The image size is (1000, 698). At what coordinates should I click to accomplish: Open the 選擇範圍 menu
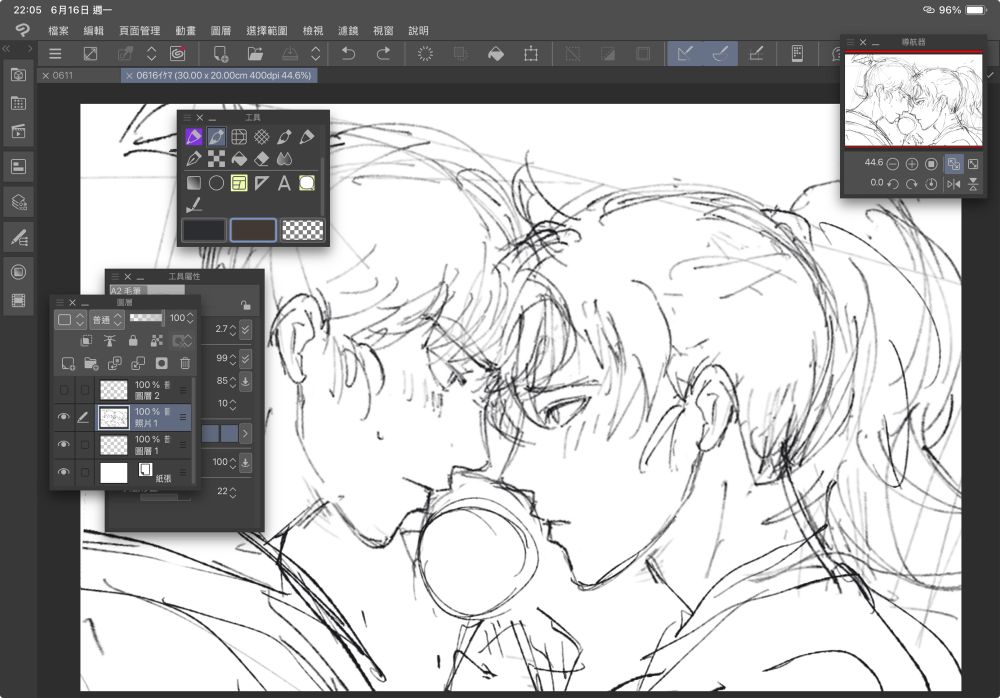click(x=267, y=31)
